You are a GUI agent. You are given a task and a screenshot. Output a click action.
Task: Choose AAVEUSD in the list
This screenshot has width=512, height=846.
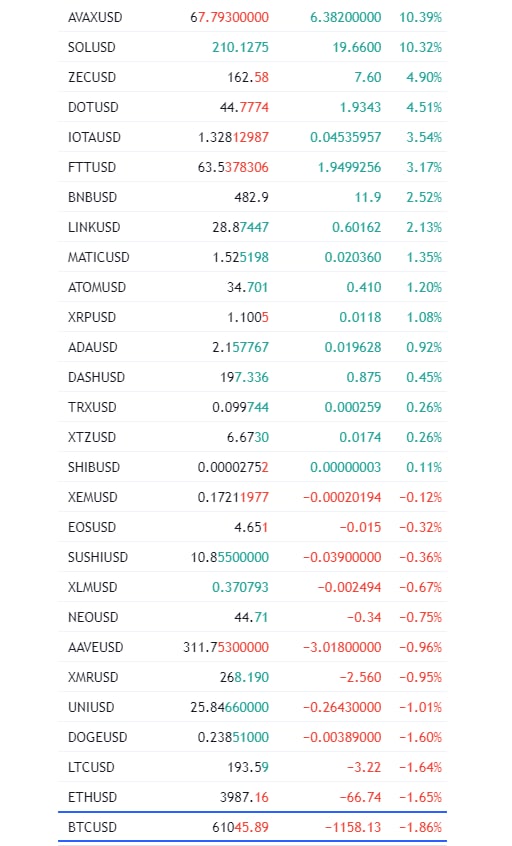tap(252, 647)
